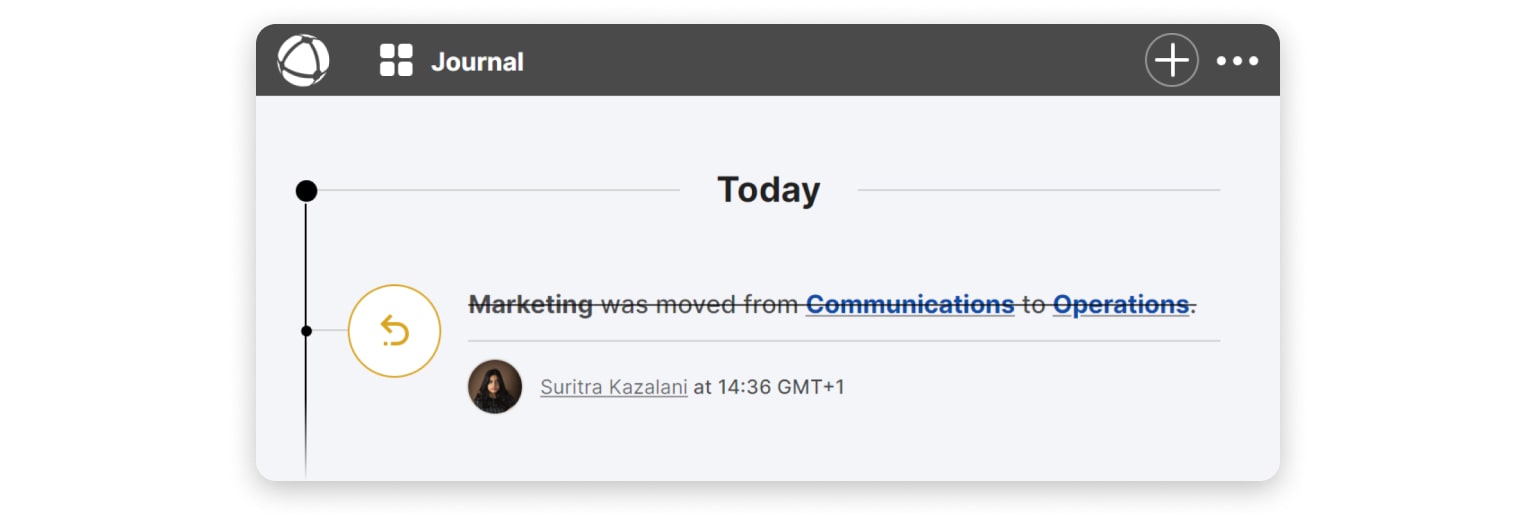
Task: Click the Journal title in header
Action: (477, 62)
